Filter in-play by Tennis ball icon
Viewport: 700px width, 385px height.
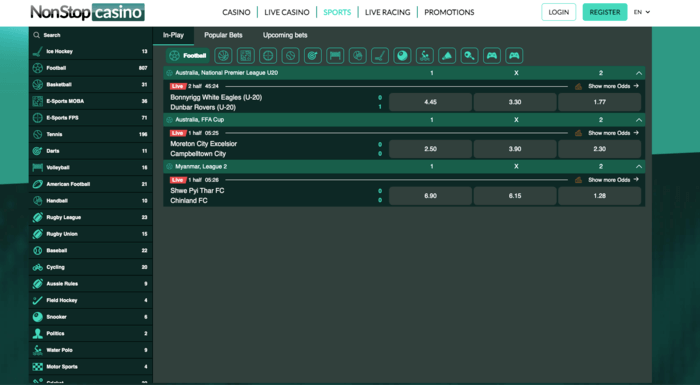tap(290, 56)
